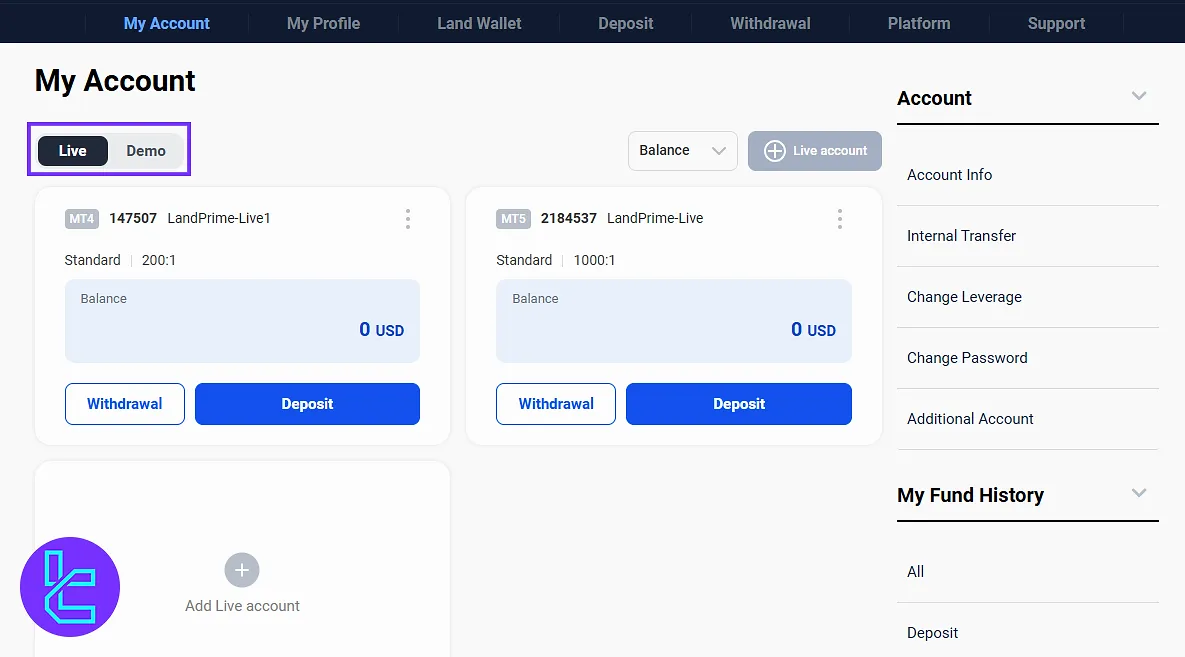The height and width of the screenshot is (657, 1185).
Task: Open the Balance dropdown selector
Action: pos(683,151)
